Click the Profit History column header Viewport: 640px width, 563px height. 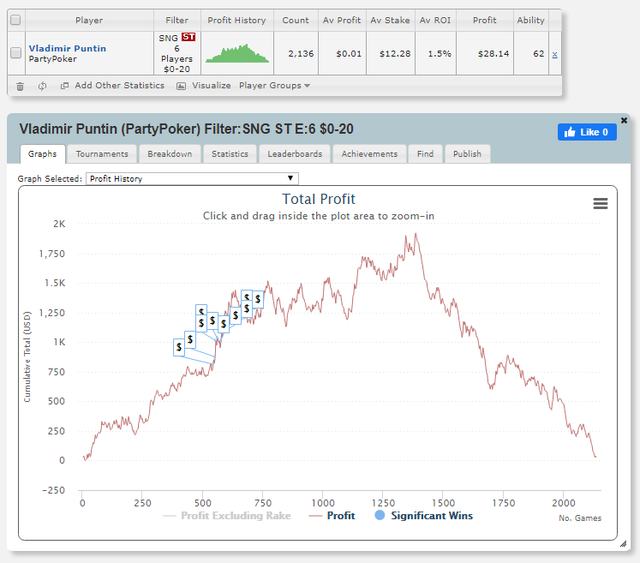(237, 20)
